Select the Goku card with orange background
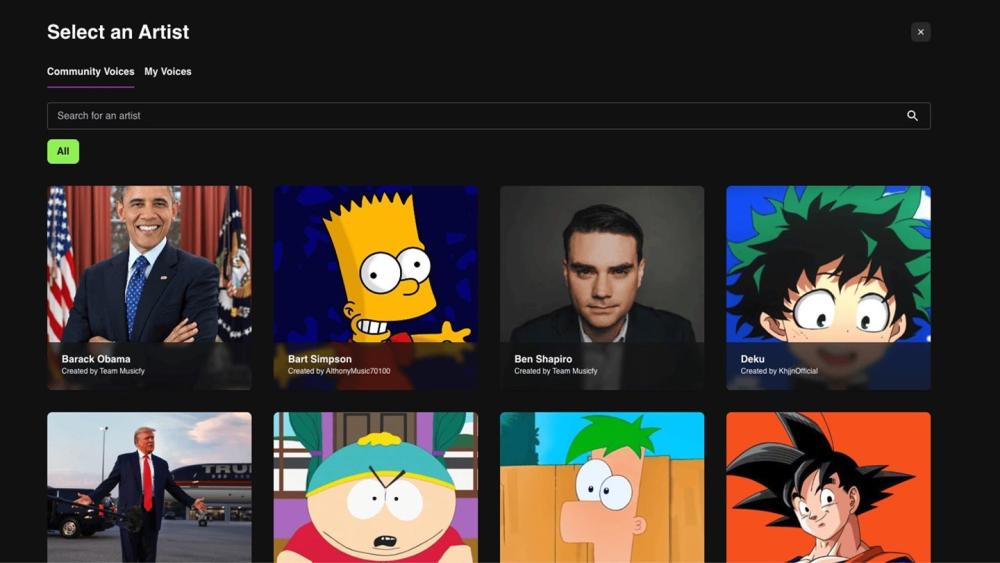This screenshot has width=1000, height=563. point(828,487)
